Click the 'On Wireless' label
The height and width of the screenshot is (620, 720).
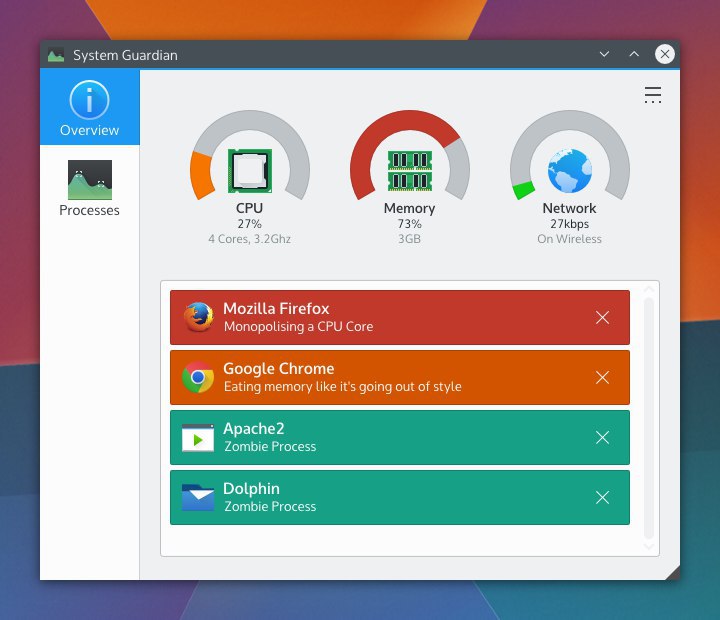click(569, 239)
